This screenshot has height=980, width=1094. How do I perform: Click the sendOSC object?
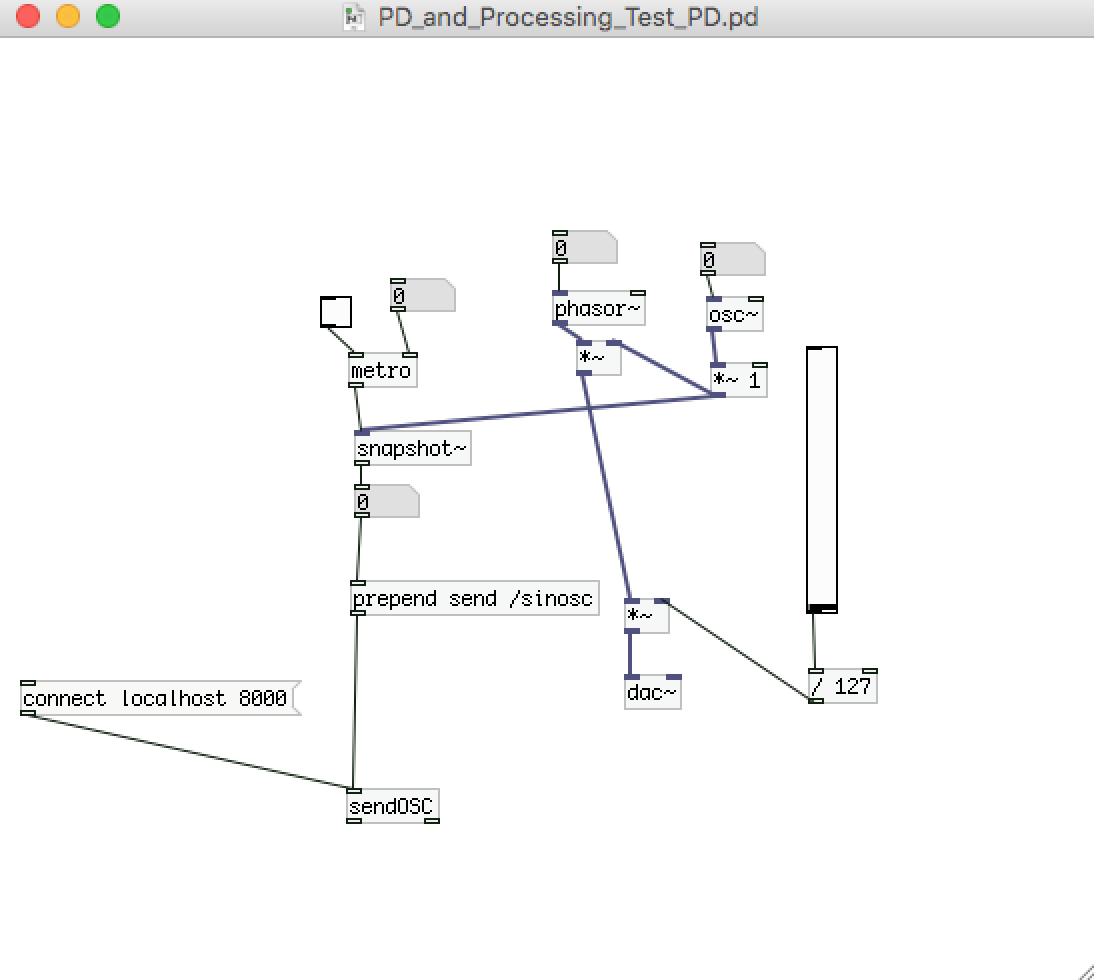point(393,806)
